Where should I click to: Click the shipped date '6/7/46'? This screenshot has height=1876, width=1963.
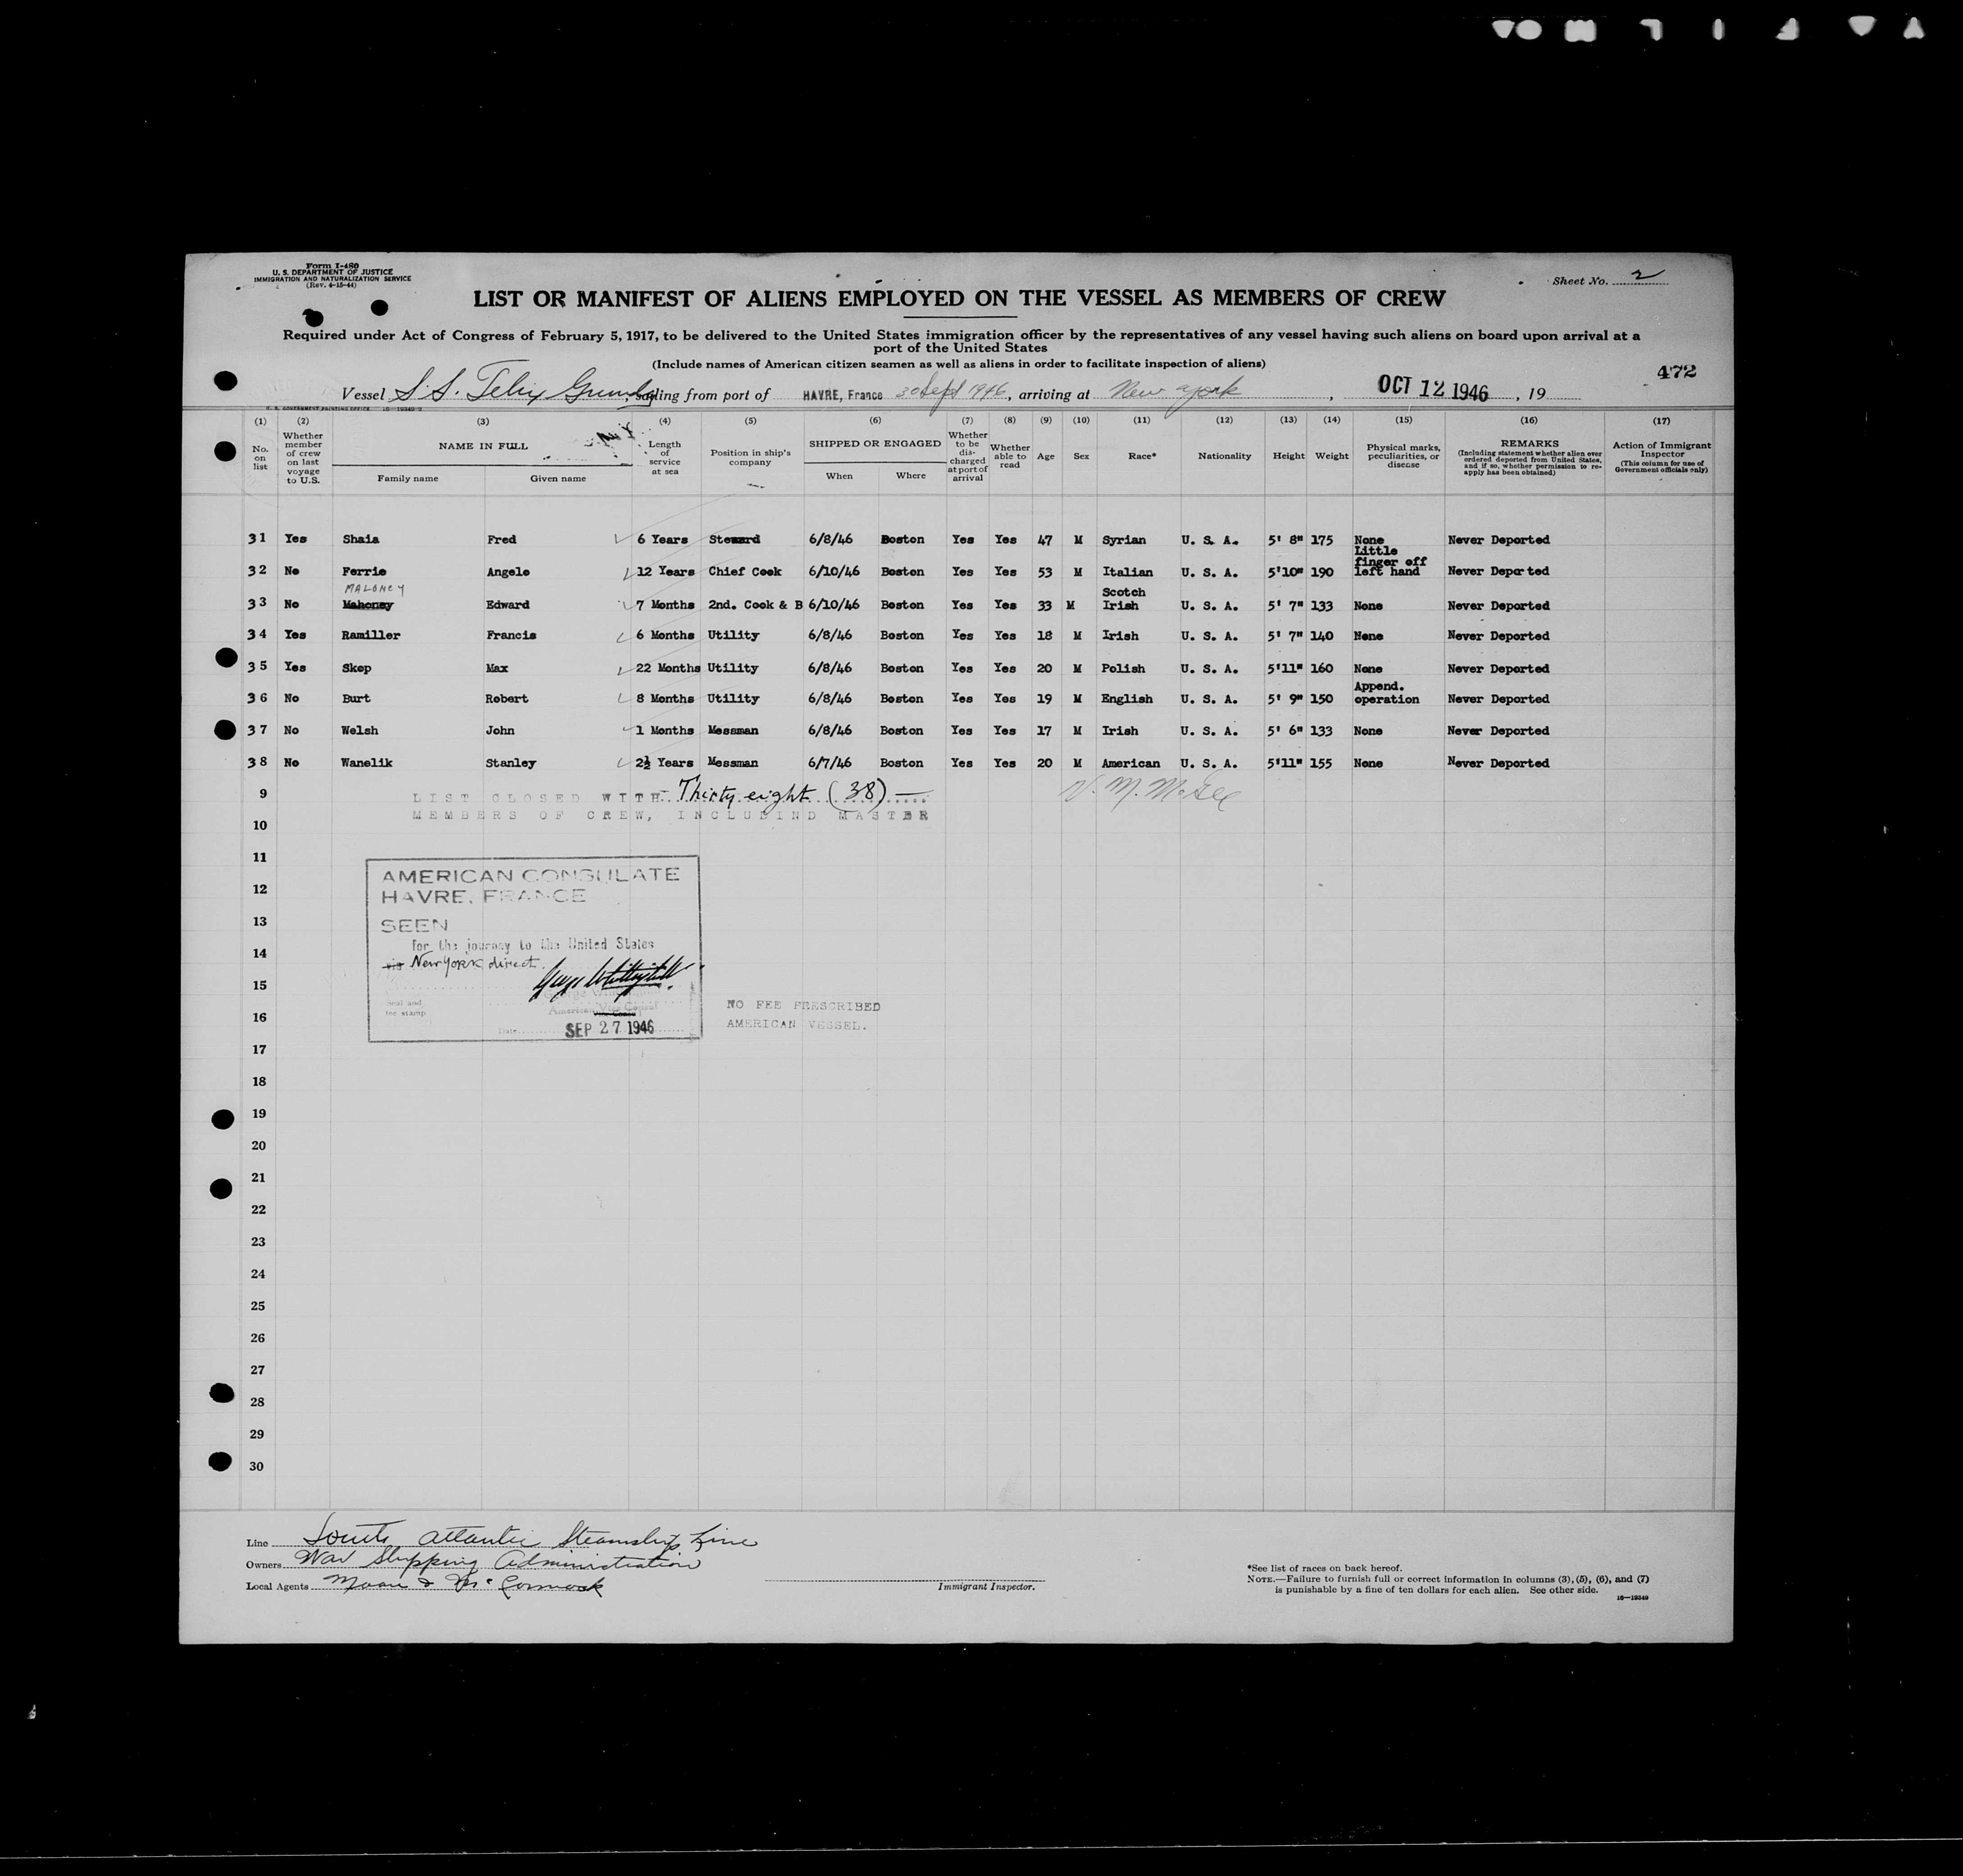point(831,762)
